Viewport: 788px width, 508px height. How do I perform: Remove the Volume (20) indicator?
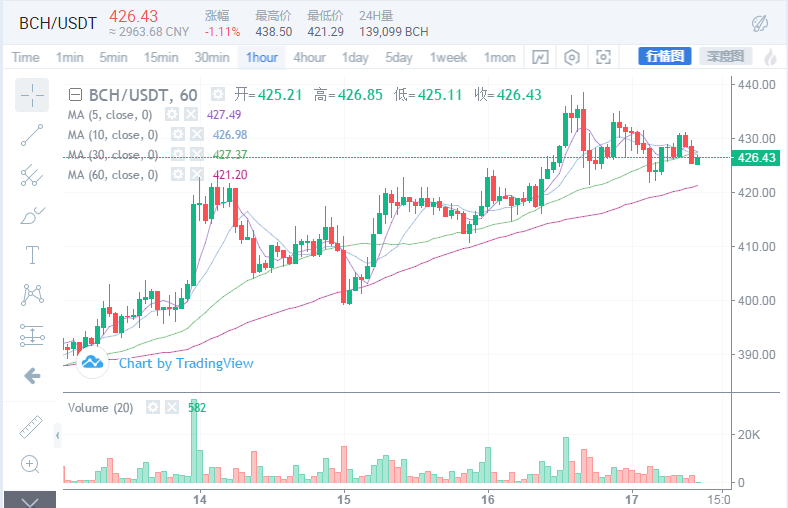coord(172,407)
